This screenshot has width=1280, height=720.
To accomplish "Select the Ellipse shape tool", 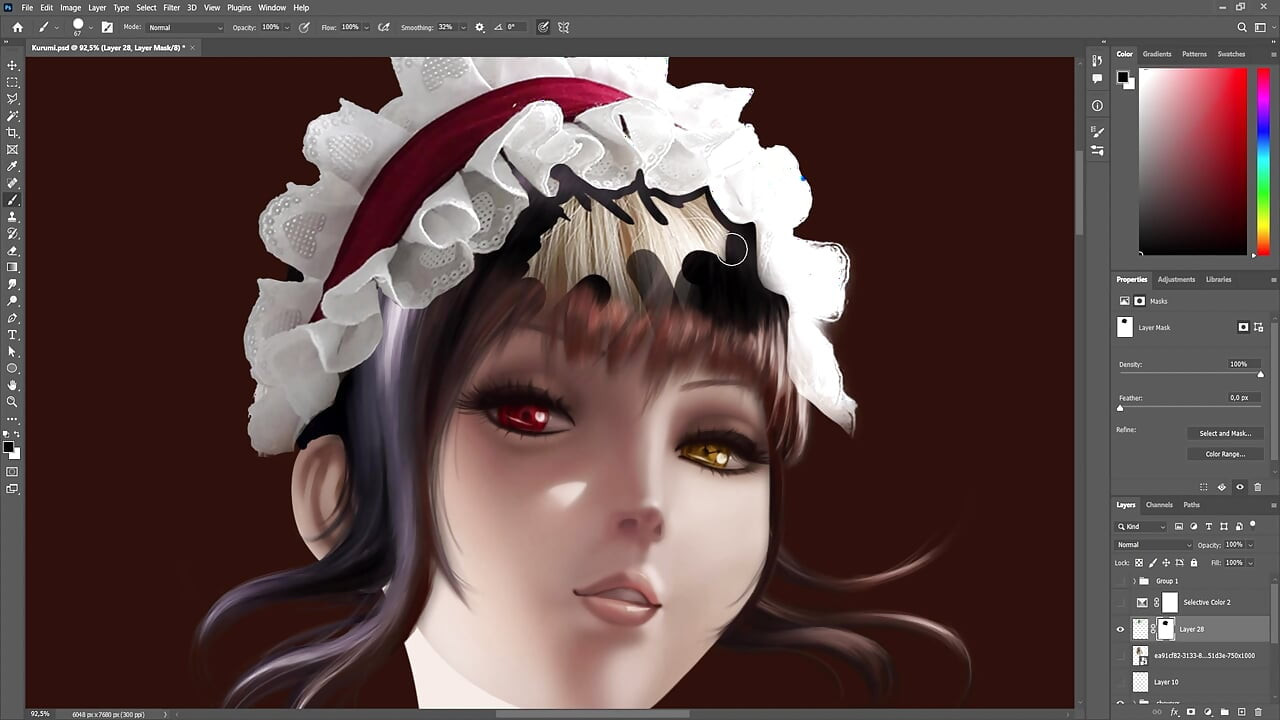I will pos(13,369).
